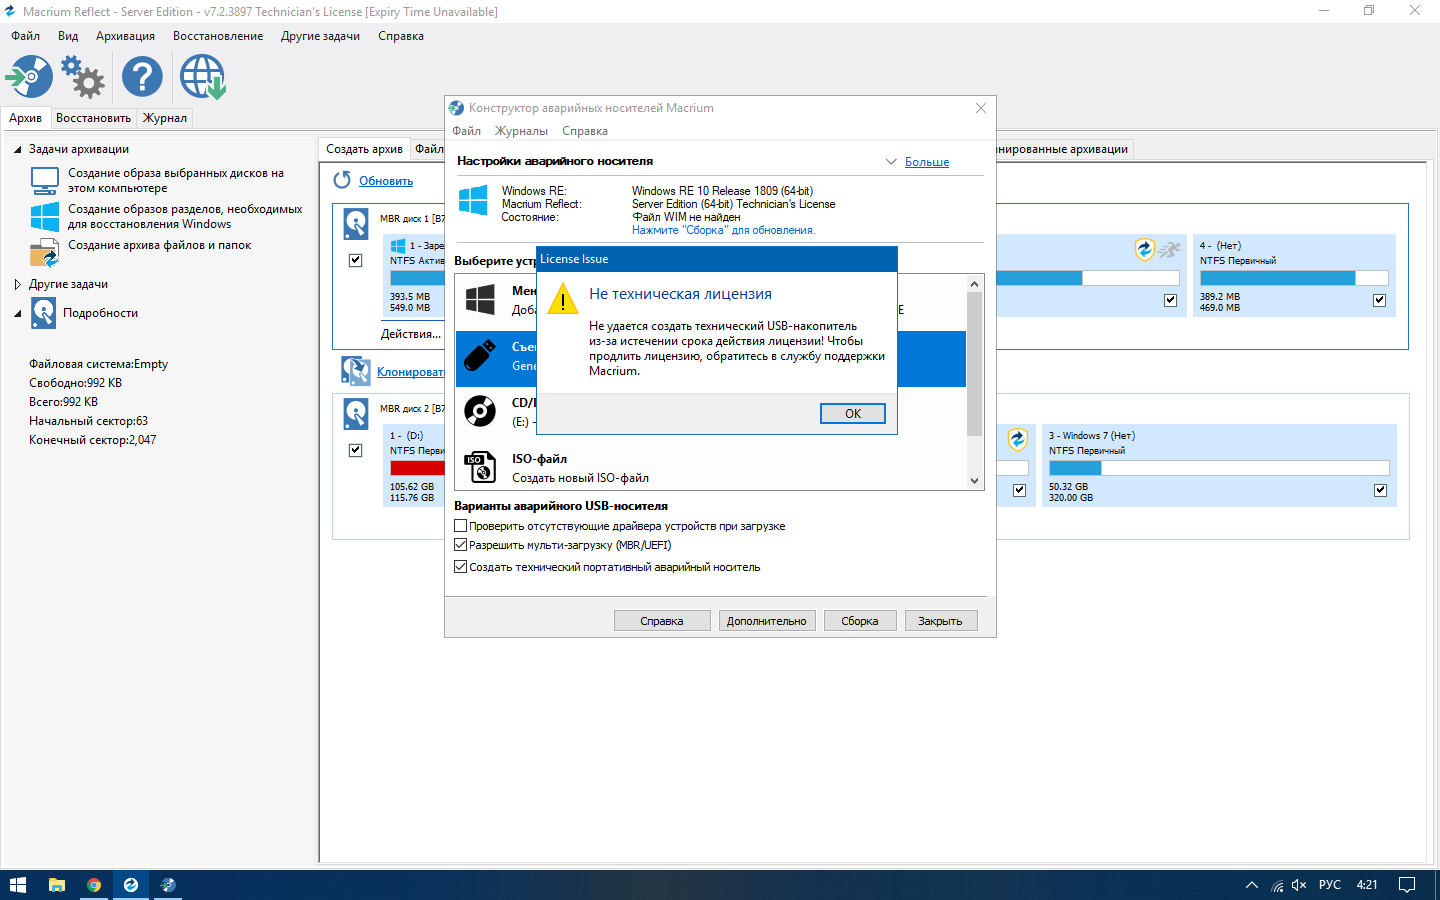Expand the 'Другие задачи' tree section
The width and height of the screenshot is (1440, 900).
point(18,284)
